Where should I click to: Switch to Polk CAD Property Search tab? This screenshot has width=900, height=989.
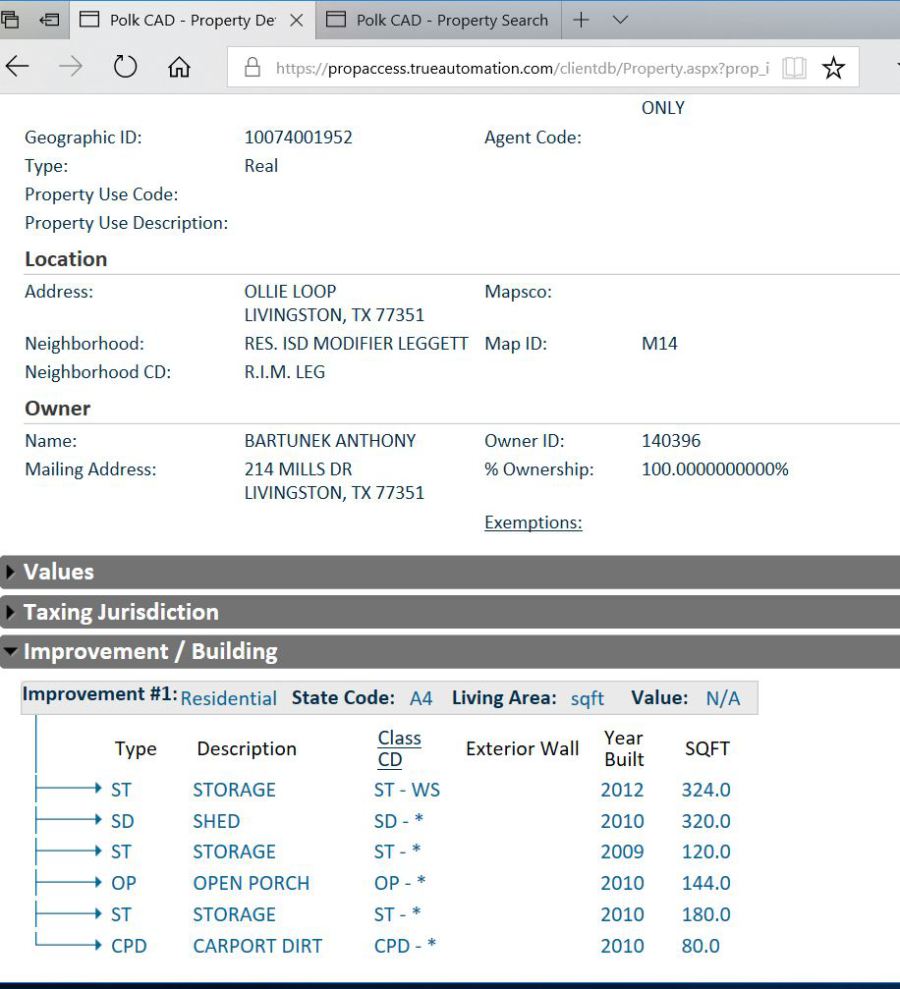point(451,20)
